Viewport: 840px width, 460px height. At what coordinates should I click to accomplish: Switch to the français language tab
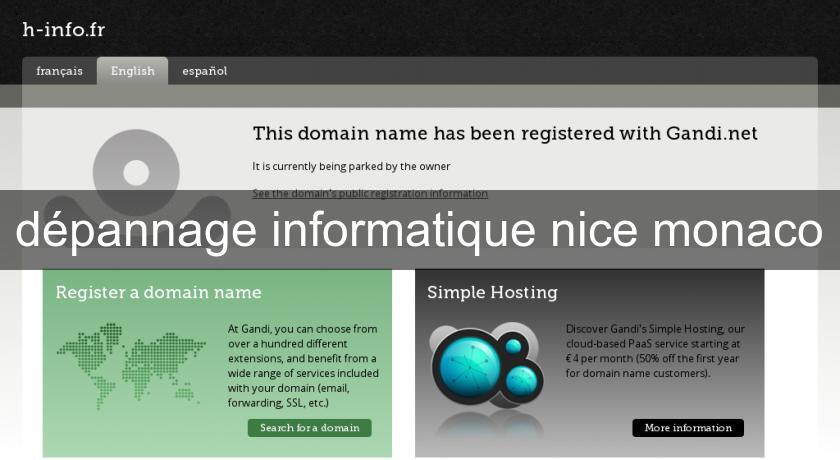[59, 71]
